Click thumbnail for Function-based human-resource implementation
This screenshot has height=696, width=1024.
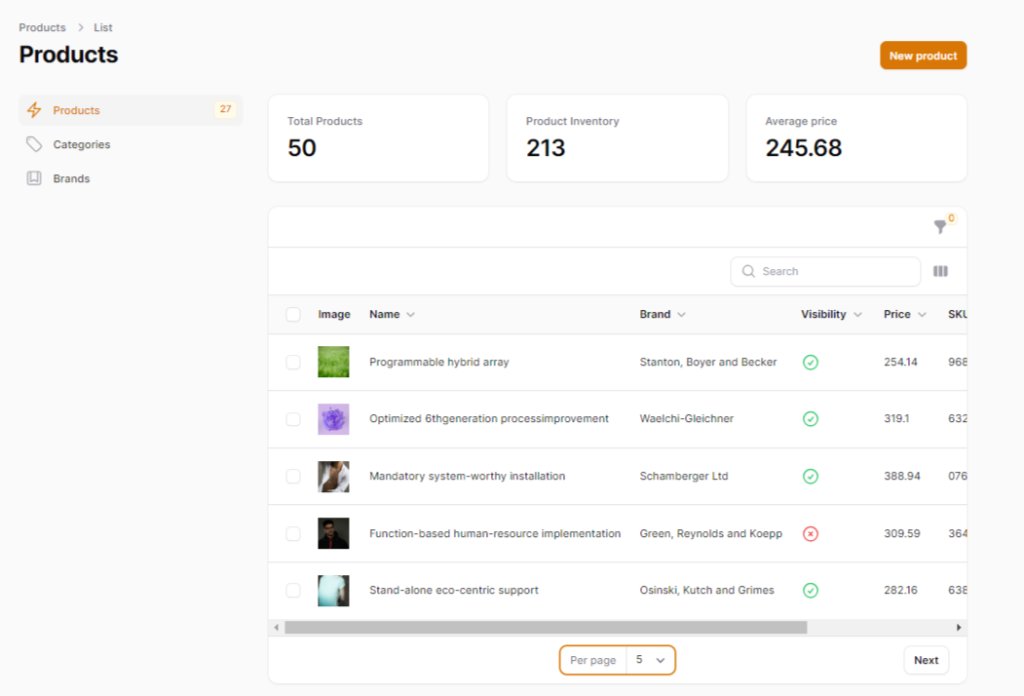(333, 533)
